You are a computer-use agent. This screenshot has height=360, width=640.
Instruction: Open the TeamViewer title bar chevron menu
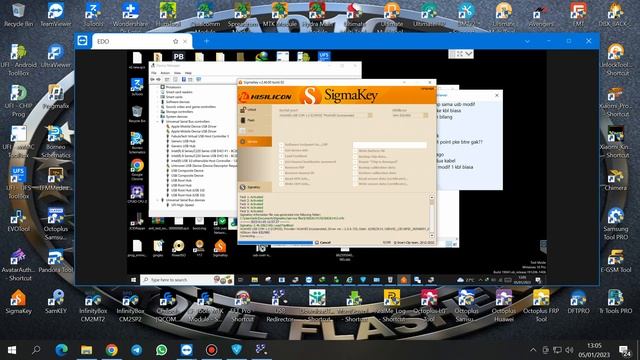pyautogui.click(x=527, y=41)
